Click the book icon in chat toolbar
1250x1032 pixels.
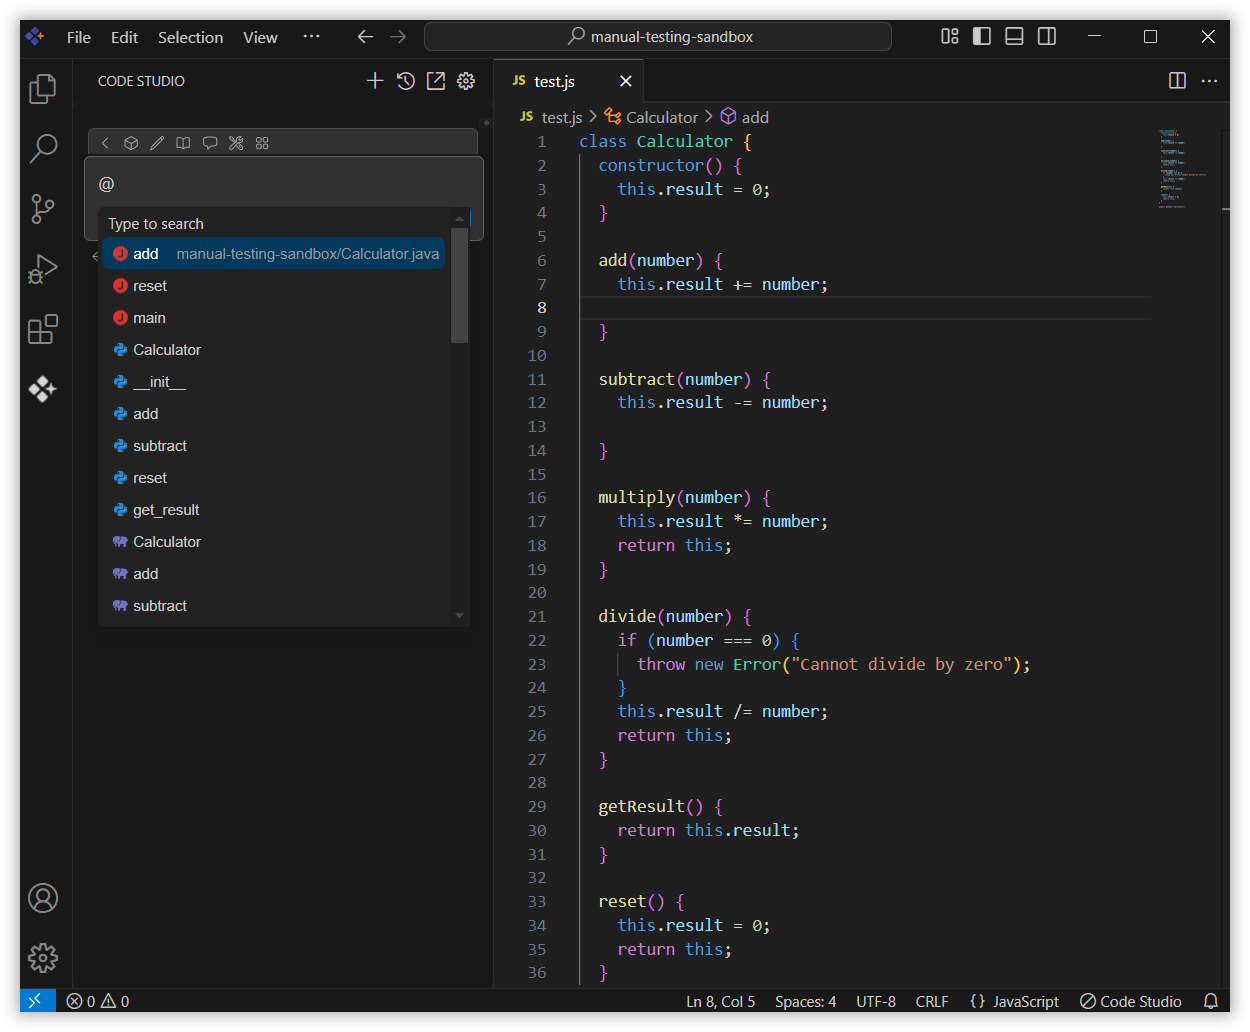click(x=183, y=143)
